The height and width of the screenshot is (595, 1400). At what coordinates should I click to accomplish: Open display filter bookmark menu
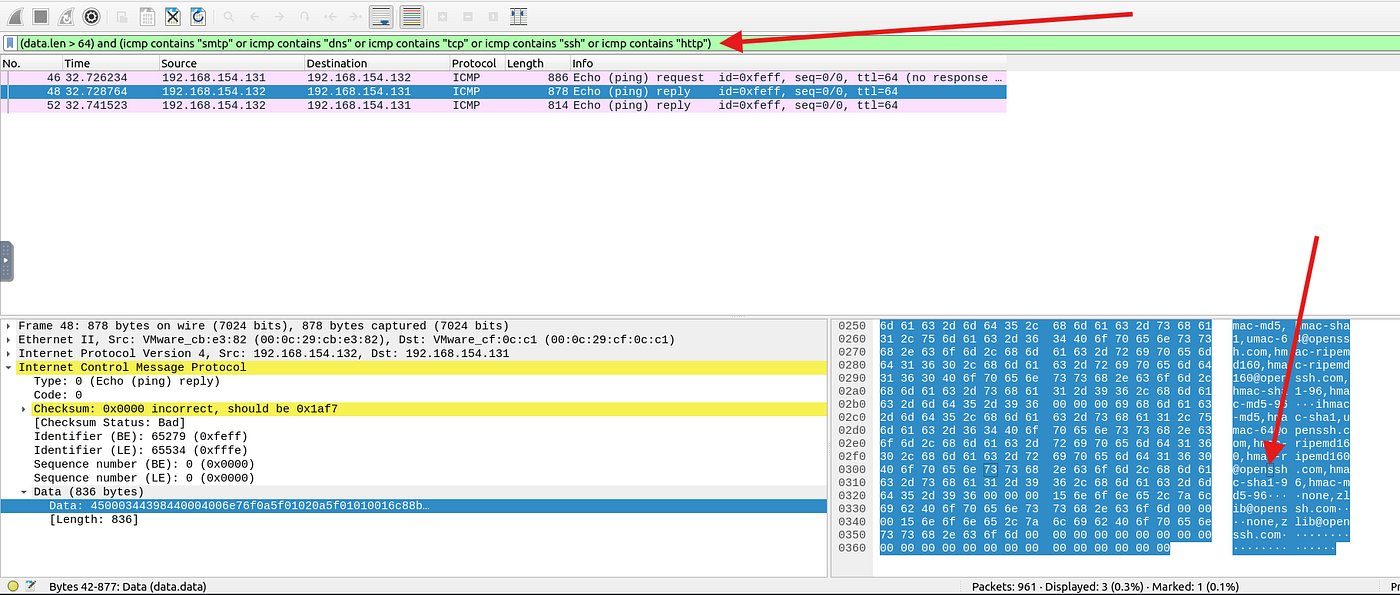[x=10, y=43]
